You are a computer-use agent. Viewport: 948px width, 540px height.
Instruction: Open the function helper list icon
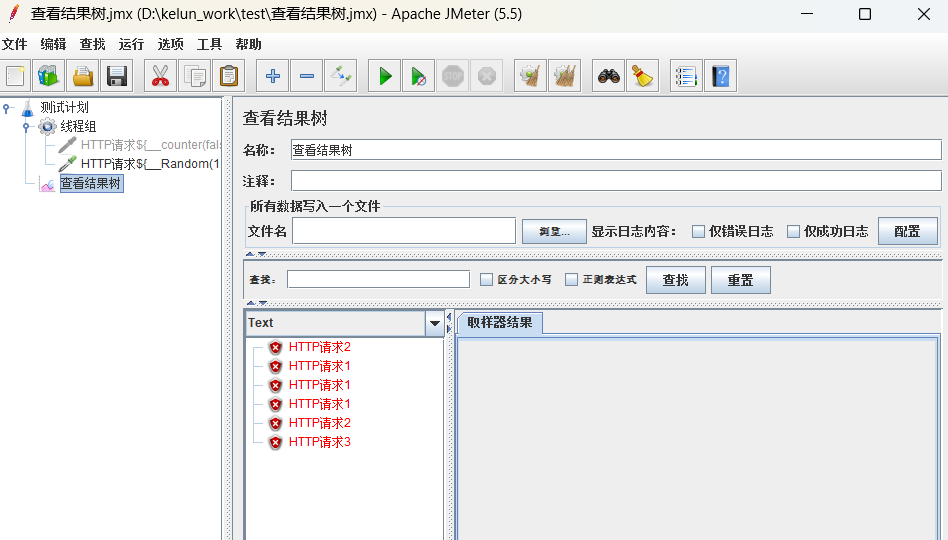coord(686,76)
